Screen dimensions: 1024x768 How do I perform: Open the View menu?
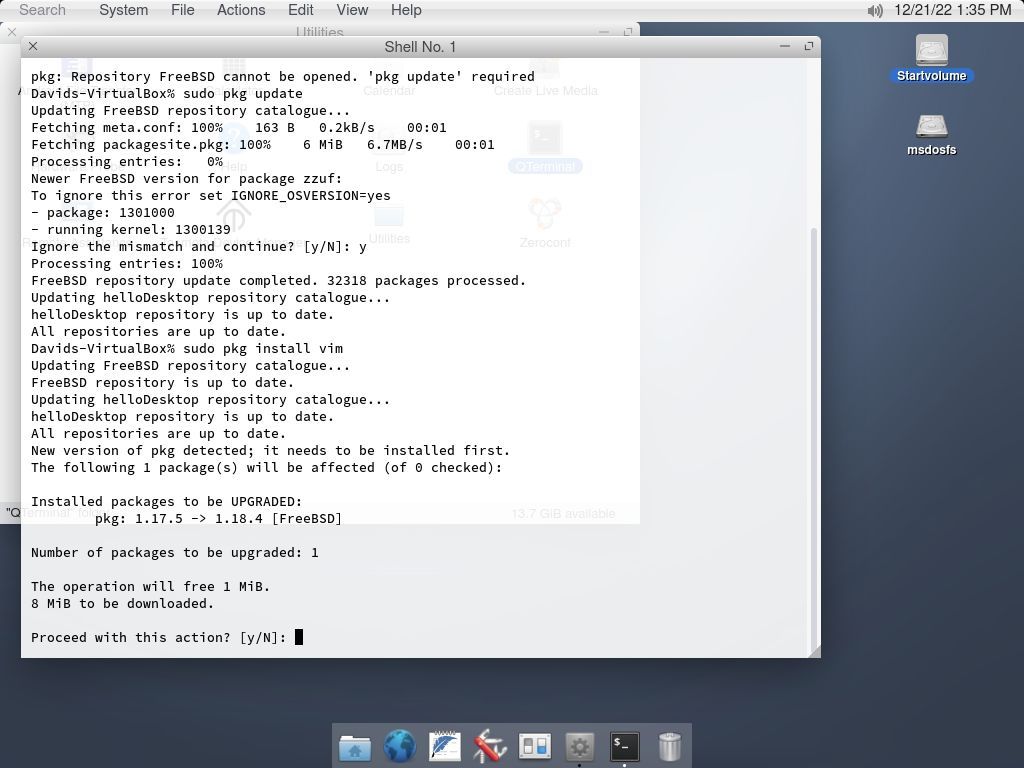(352, 10)
